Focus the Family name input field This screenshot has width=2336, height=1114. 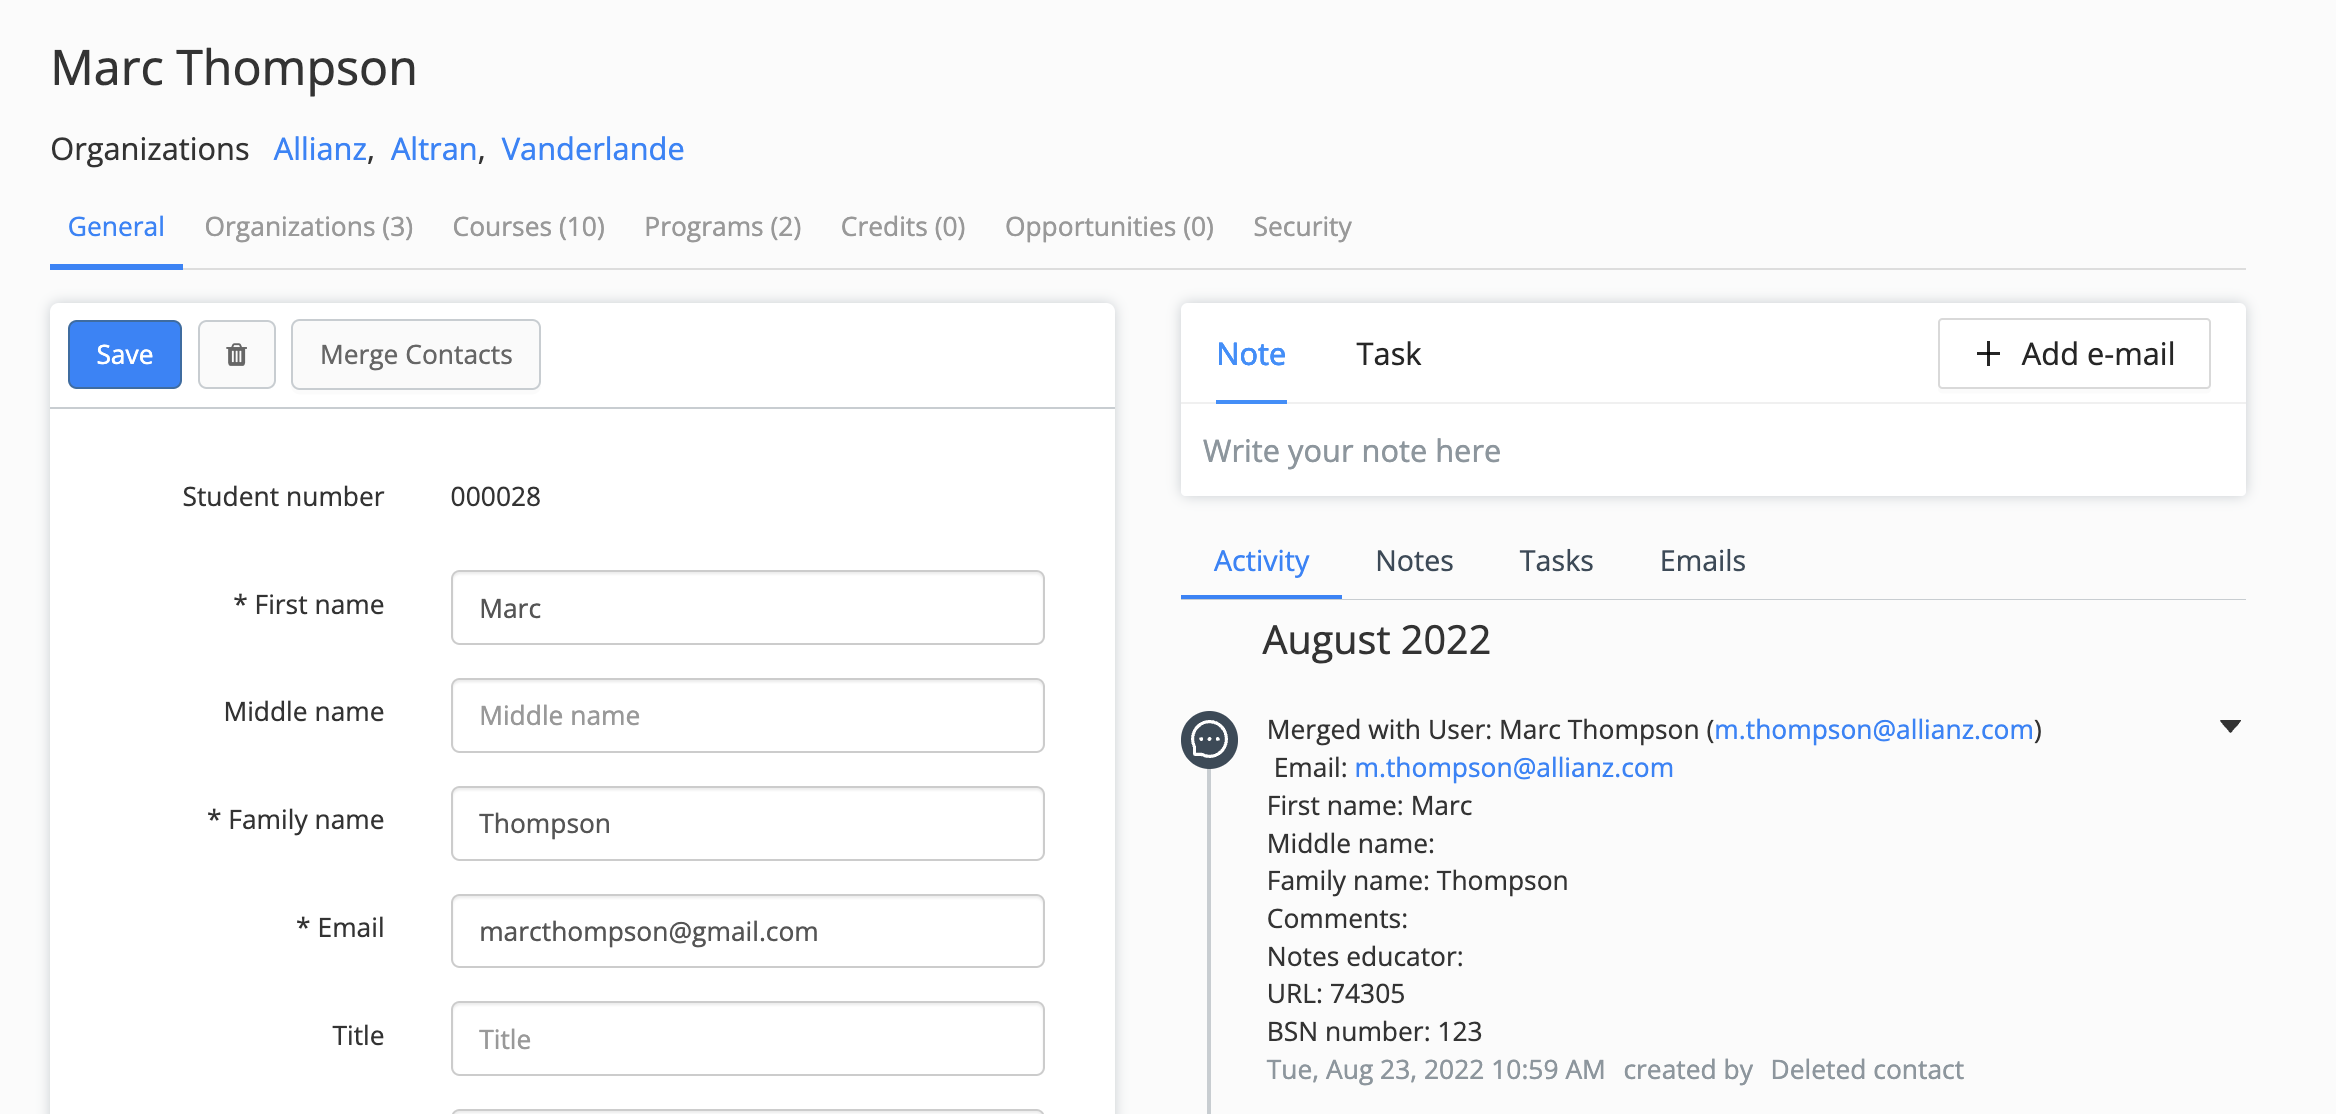click(748, 824)
